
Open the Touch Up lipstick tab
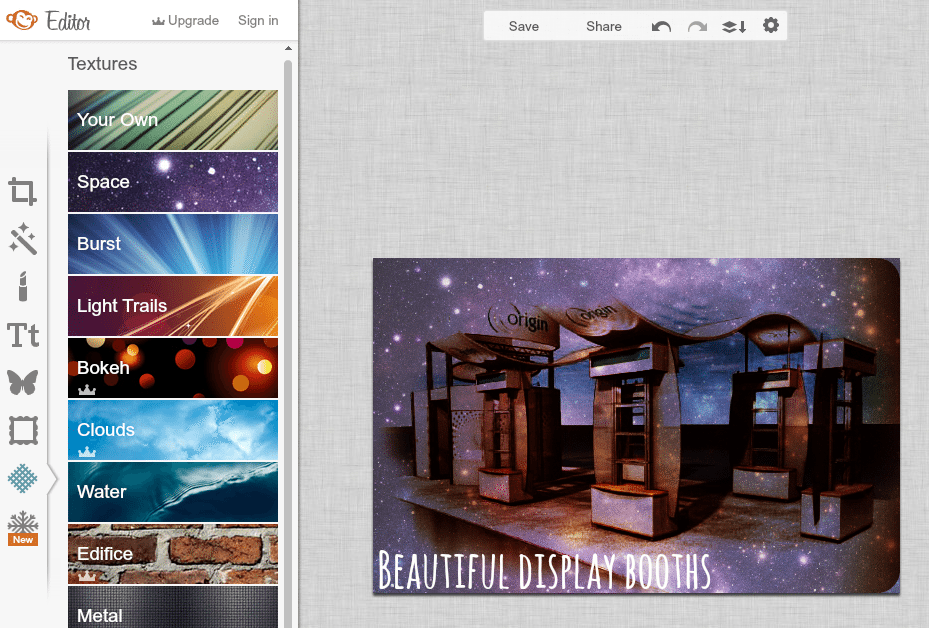23,287
